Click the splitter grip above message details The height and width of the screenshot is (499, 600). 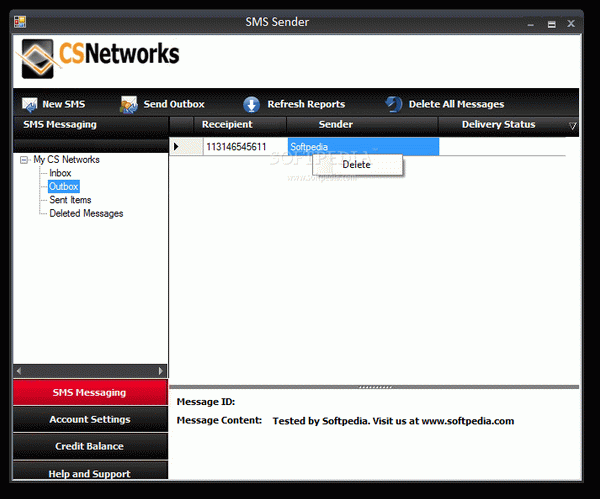[375, 387]
